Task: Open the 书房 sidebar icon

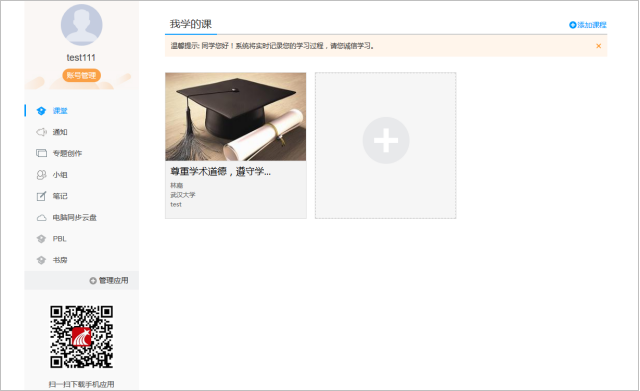Action: tap(41, 260)
